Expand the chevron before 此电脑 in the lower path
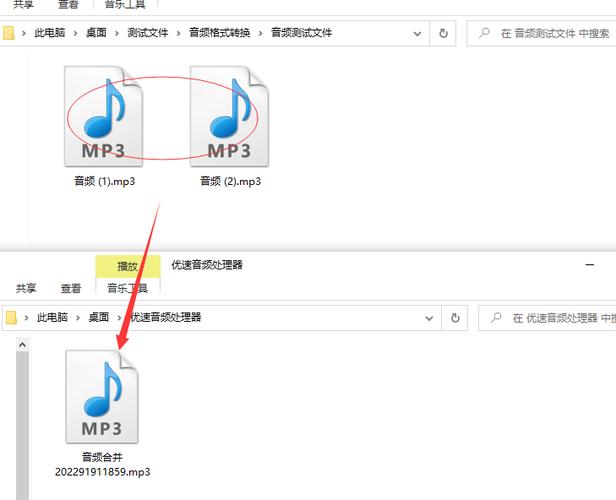 pos(26,318)
